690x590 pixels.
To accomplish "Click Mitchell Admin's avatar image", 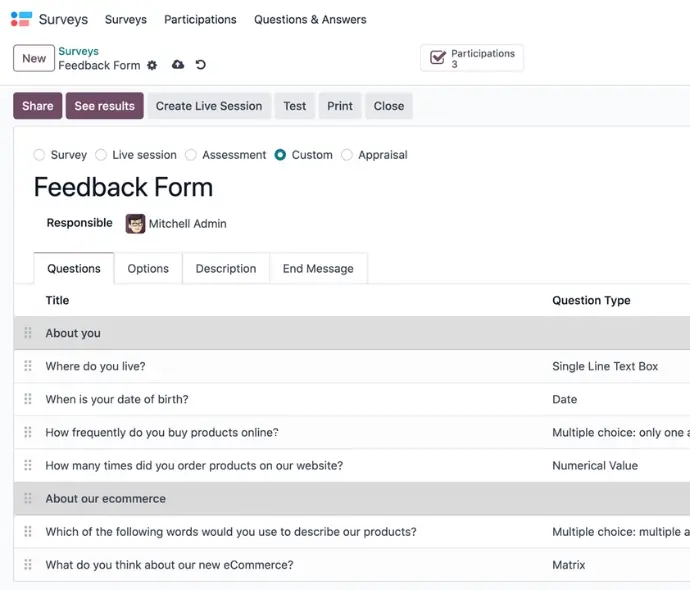I will (135, 224).
